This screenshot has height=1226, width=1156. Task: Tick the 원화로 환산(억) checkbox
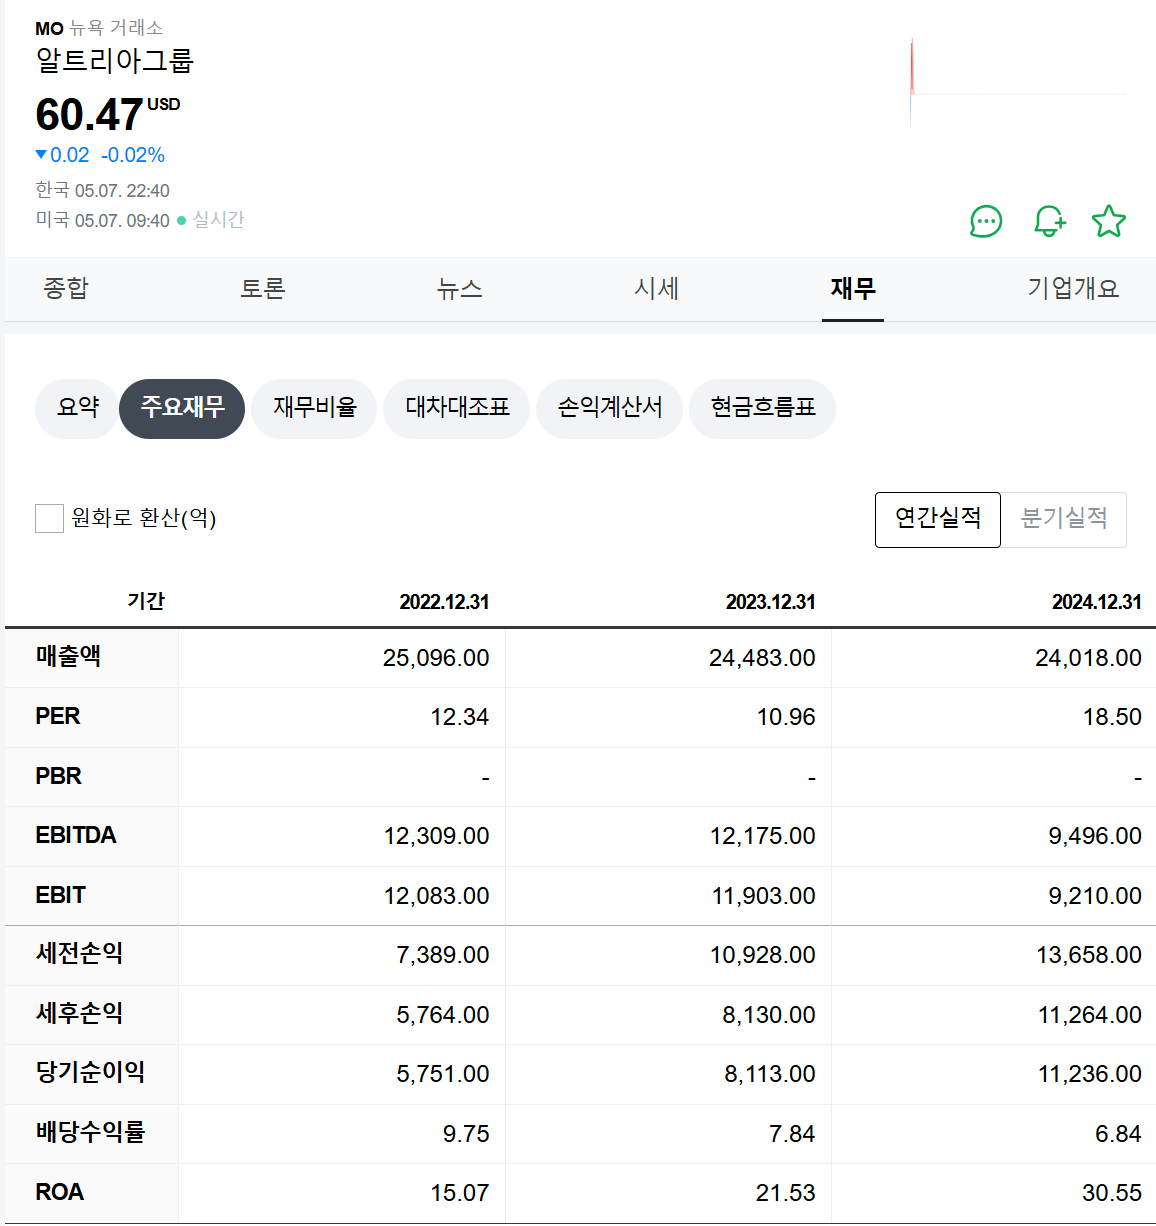[49, 518]
